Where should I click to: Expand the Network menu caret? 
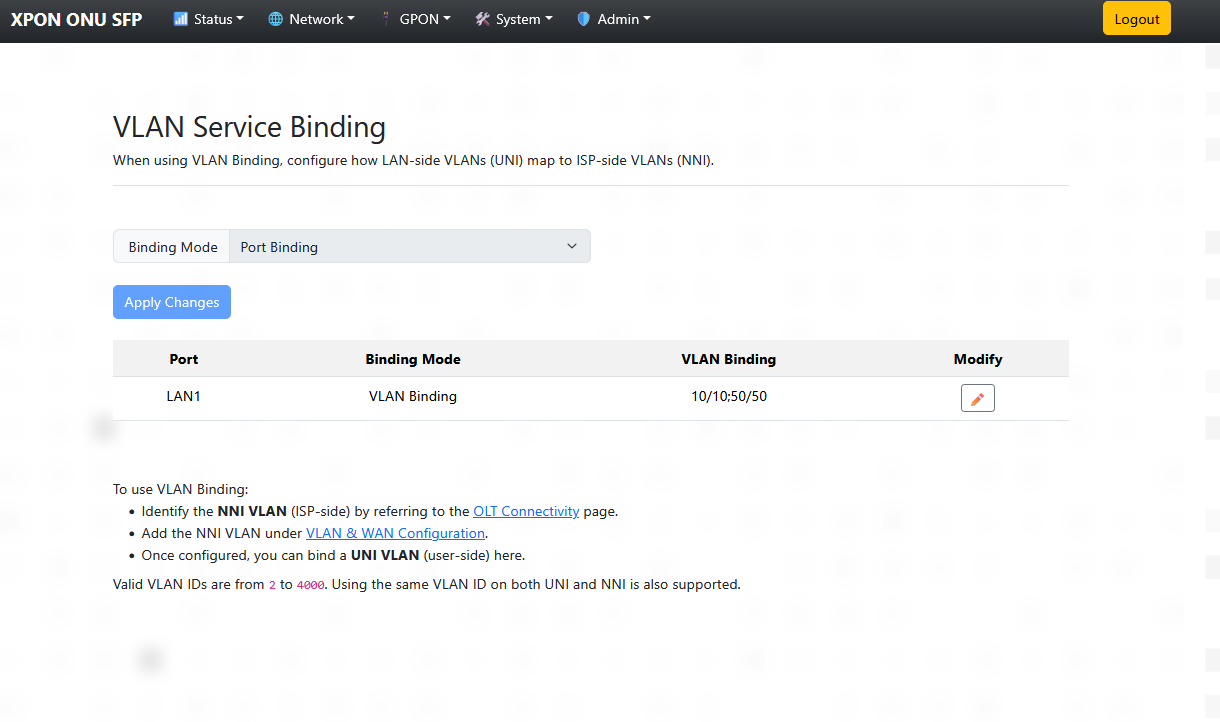(351, 19)
